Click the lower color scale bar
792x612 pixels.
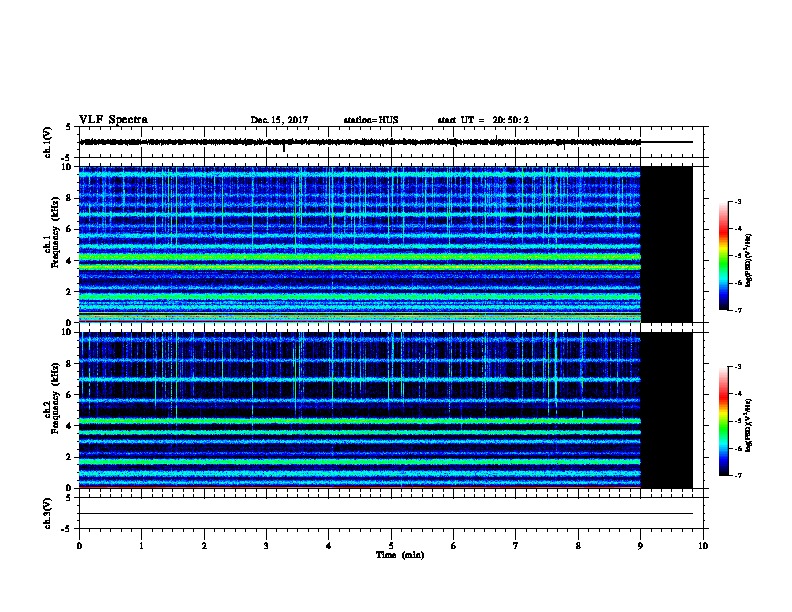724,421
